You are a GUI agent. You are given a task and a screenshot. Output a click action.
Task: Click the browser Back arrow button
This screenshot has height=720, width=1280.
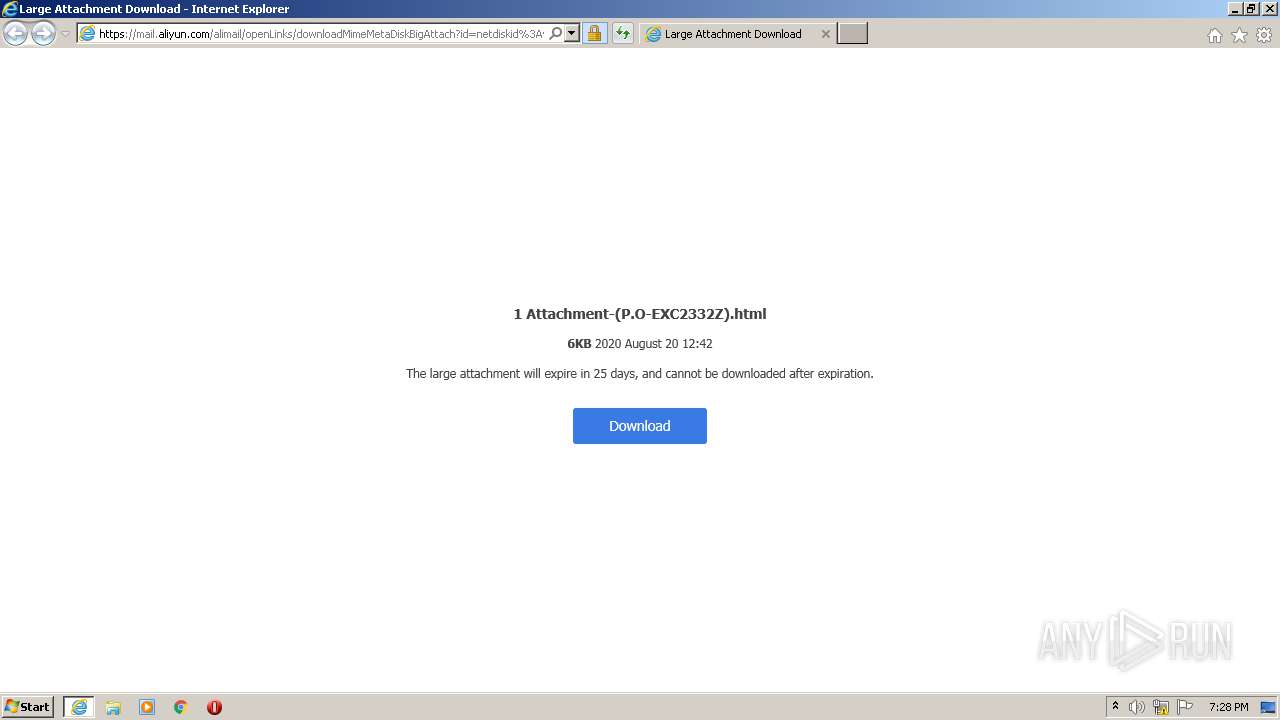coord(15,34)
